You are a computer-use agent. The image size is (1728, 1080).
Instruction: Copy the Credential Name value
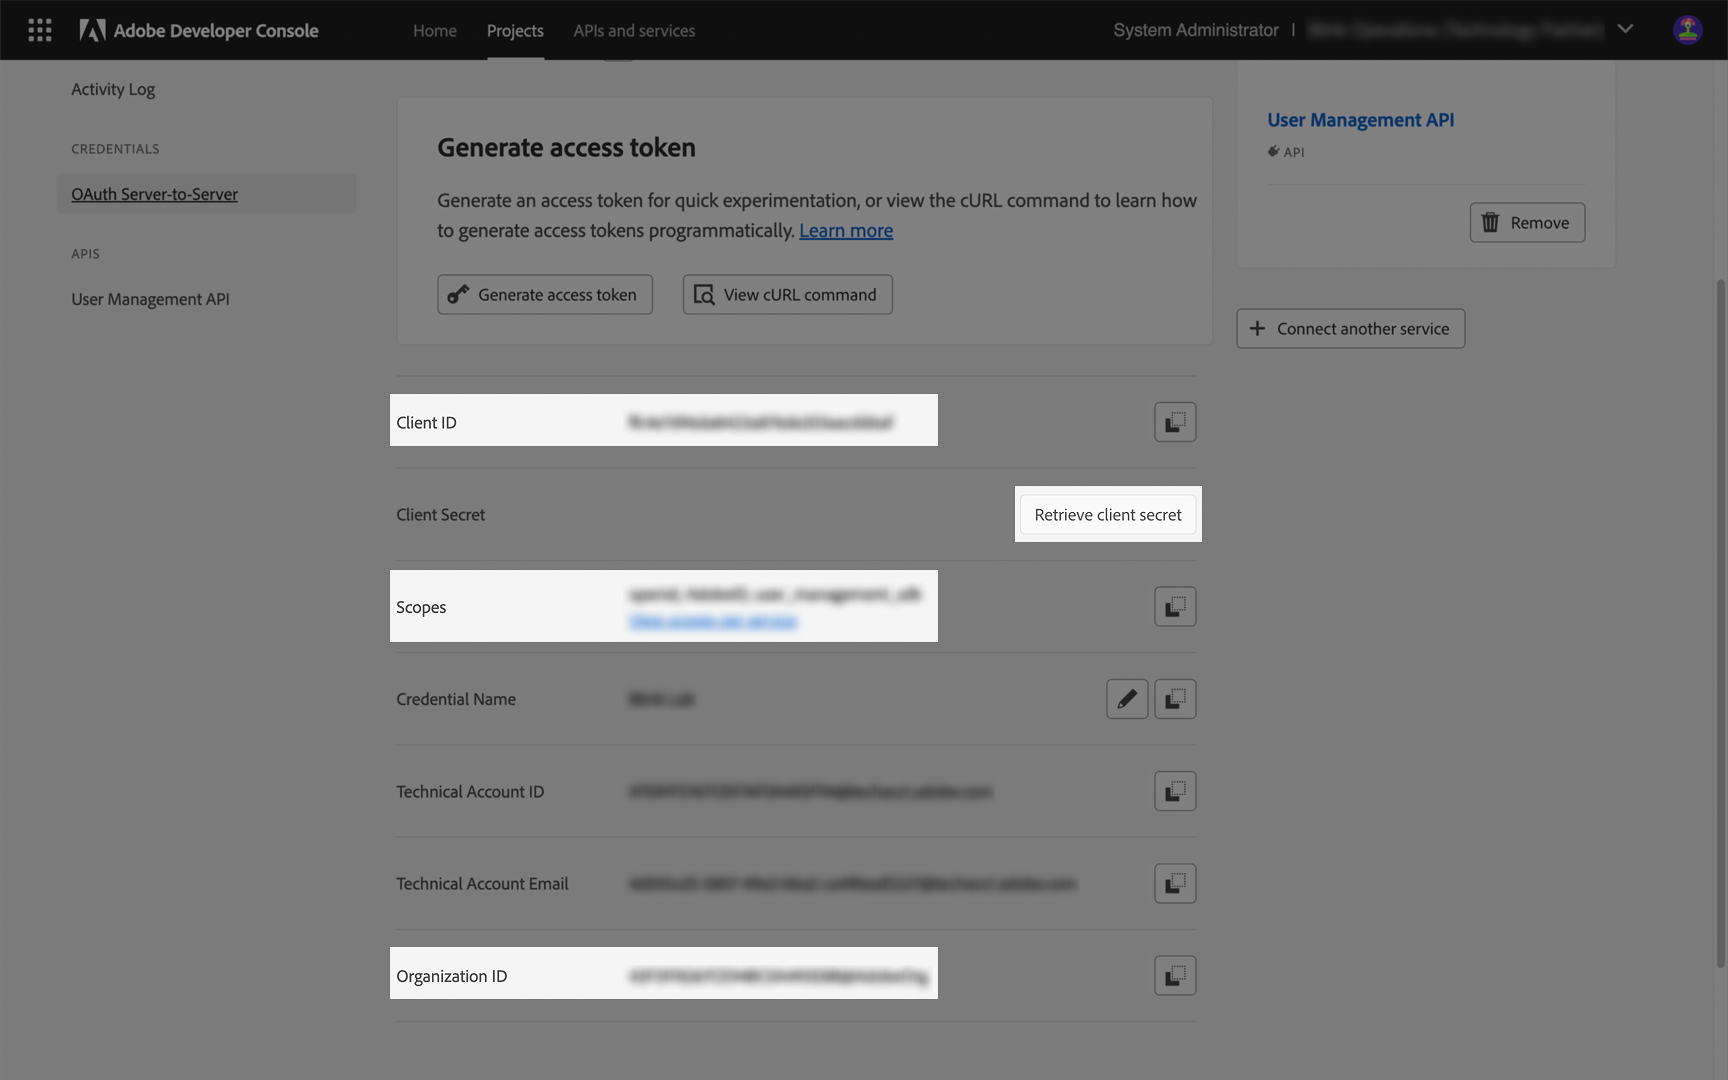(1175, 699)
